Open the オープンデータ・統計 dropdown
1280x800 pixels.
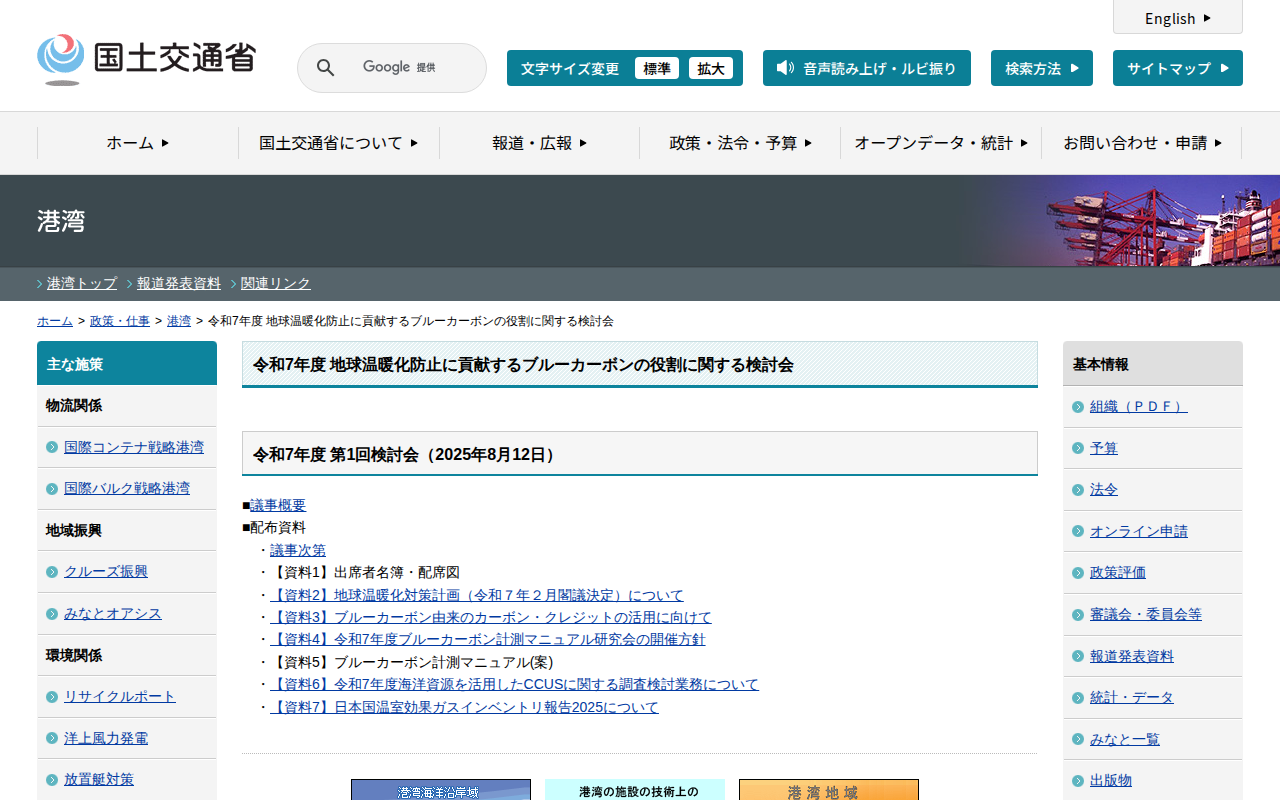point(940,143)
